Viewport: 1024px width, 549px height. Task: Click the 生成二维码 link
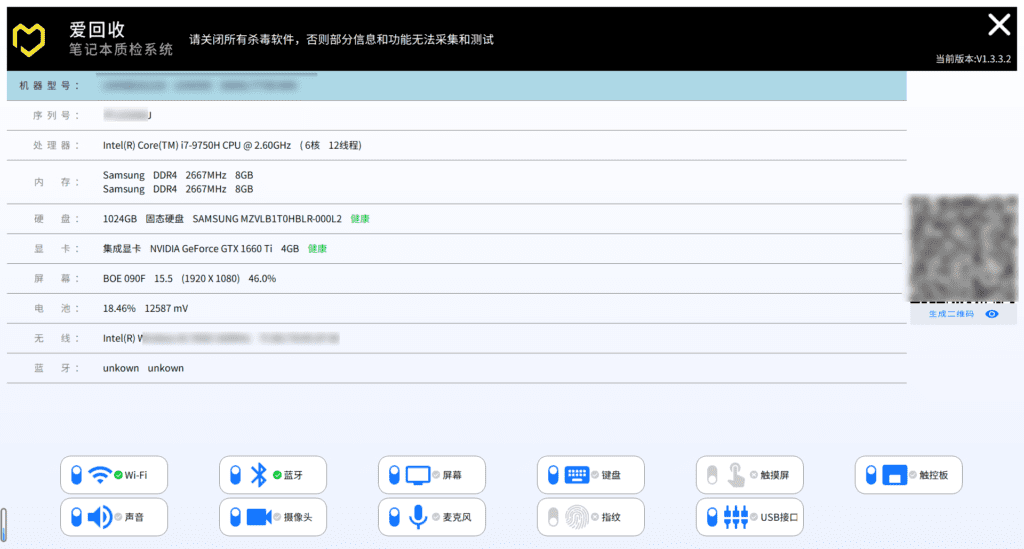[x=950, y=314]
